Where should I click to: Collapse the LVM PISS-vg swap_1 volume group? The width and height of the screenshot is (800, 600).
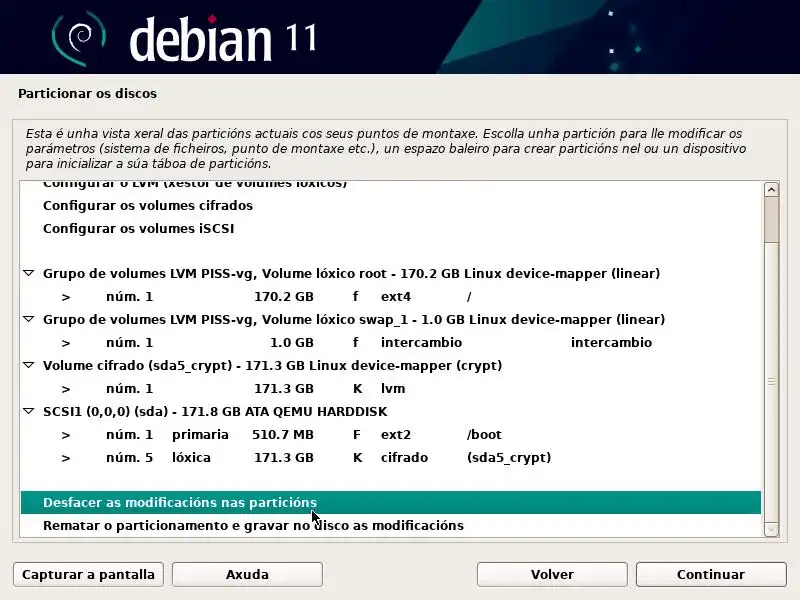pyautogui.click(x=29, y=319)
